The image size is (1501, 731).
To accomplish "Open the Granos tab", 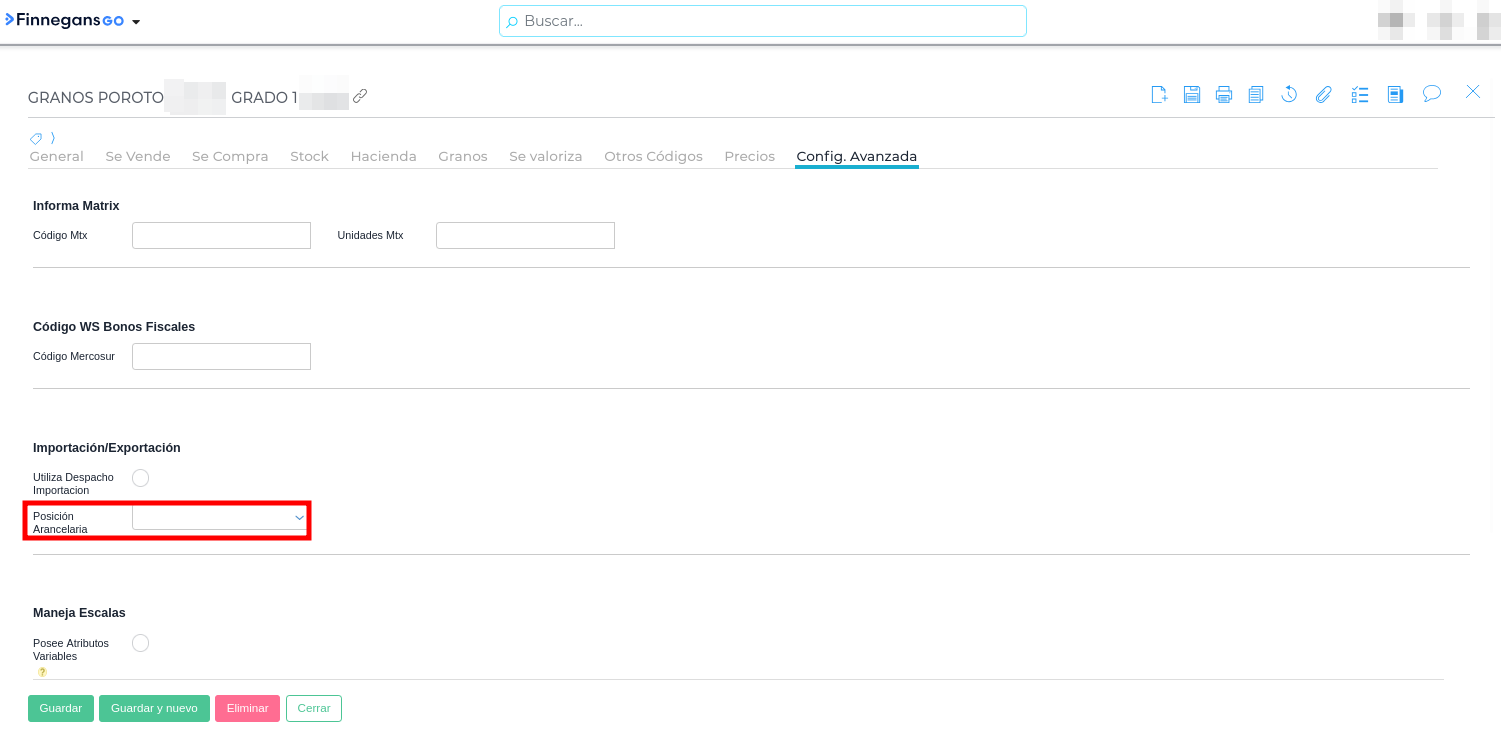I will (x=463, y=157).
